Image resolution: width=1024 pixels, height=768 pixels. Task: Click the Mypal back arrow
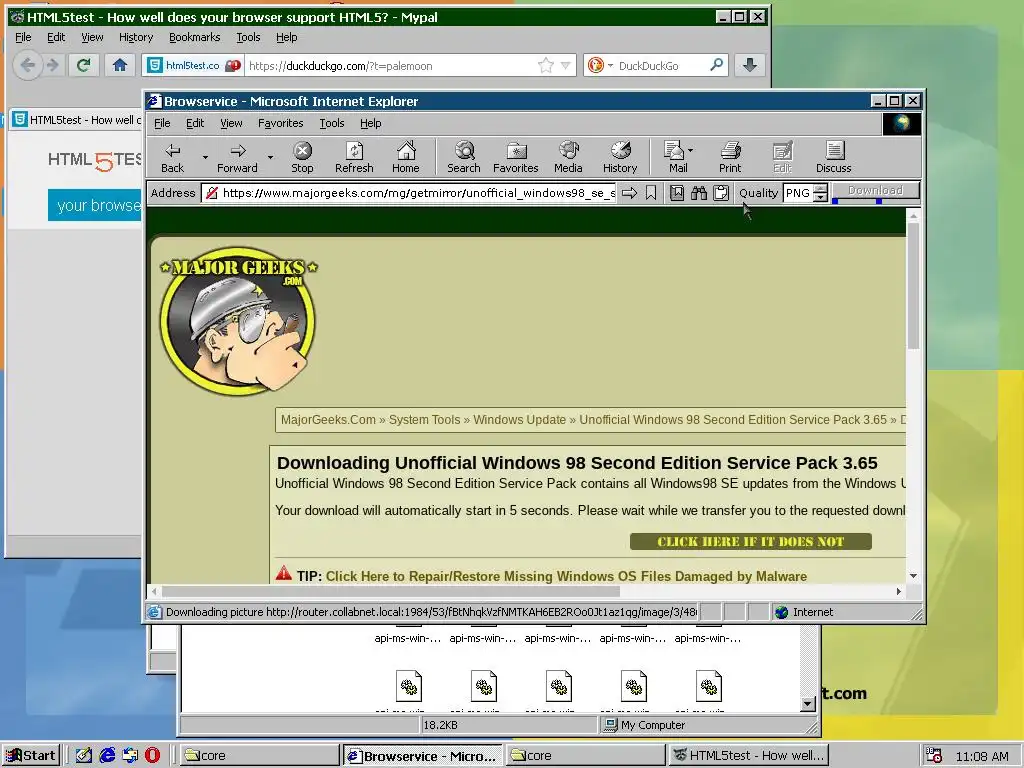(x=27, y=65)
